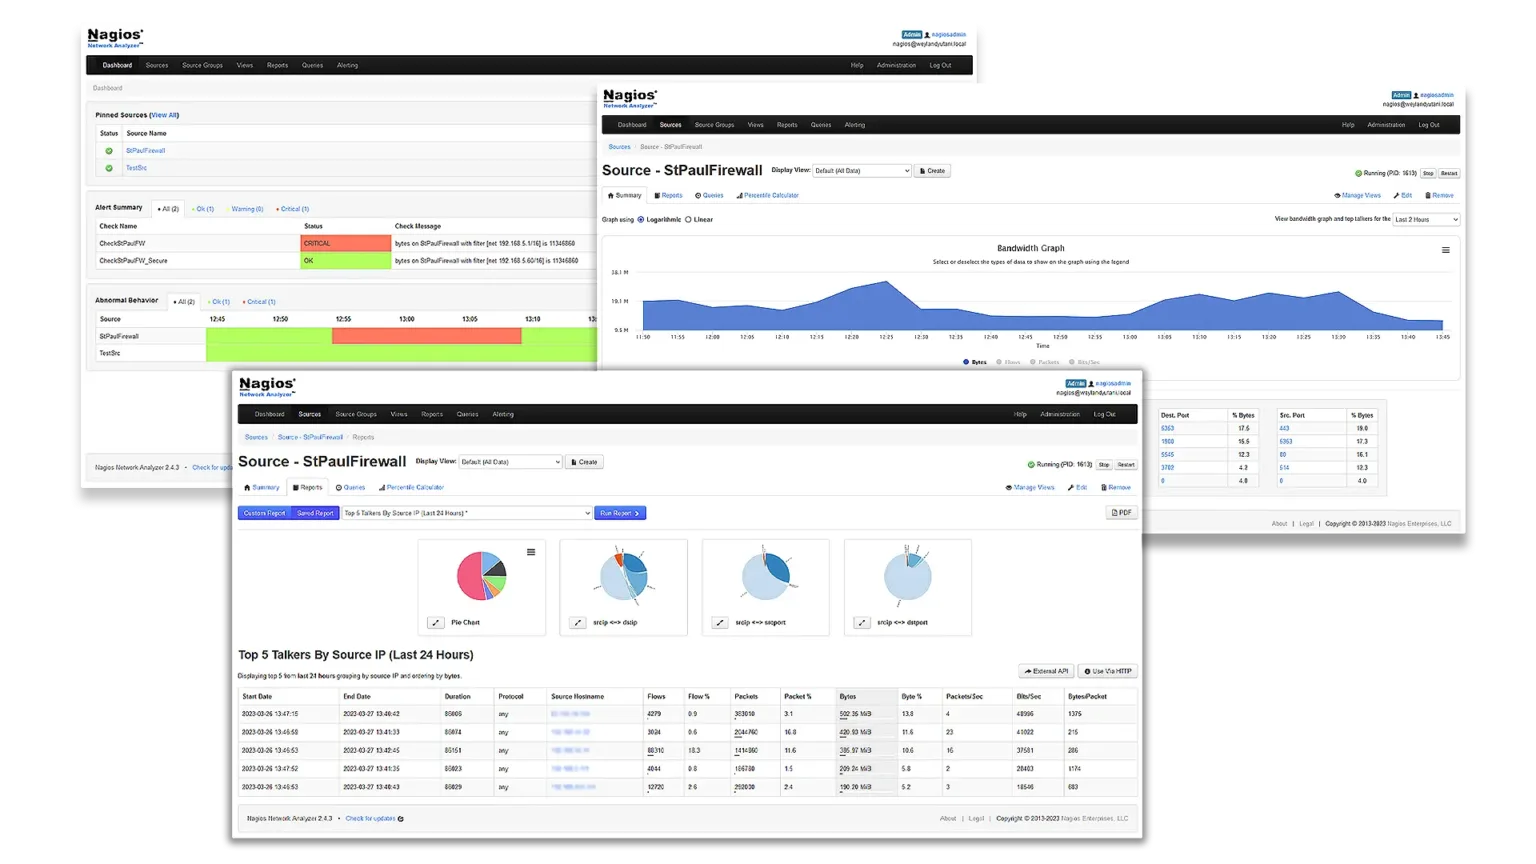Click destination port 6363 link

[x=1168, y=428]
